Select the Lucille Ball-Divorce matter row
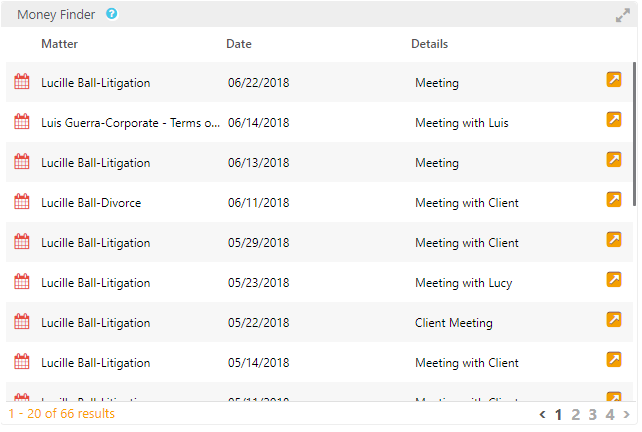The height and width of the screenshot is (432, 642). (x=91, y=203)
